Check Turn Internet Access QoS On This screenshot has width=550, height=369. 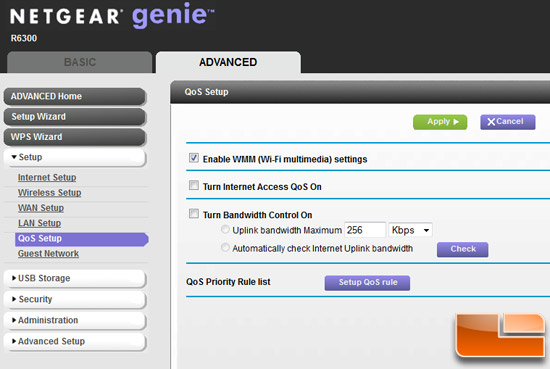click(x=194, y=185)
